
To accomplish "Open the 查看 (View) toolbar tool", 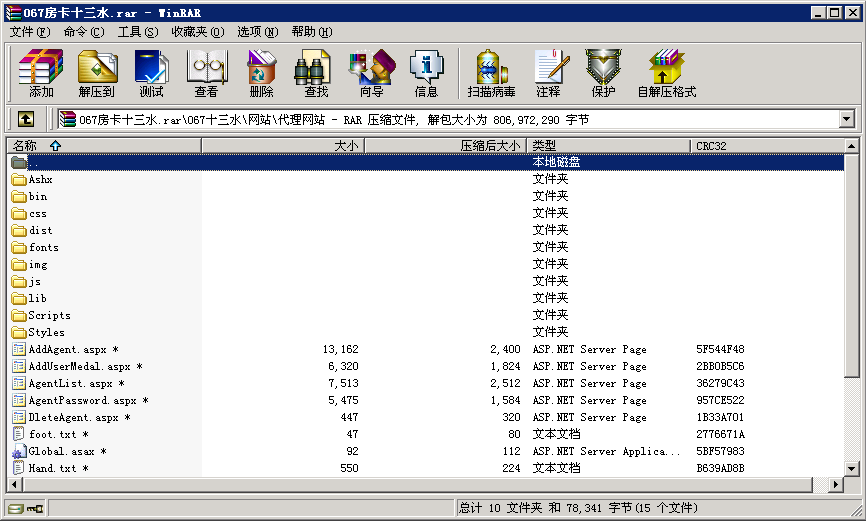I will tap(206, 74).
